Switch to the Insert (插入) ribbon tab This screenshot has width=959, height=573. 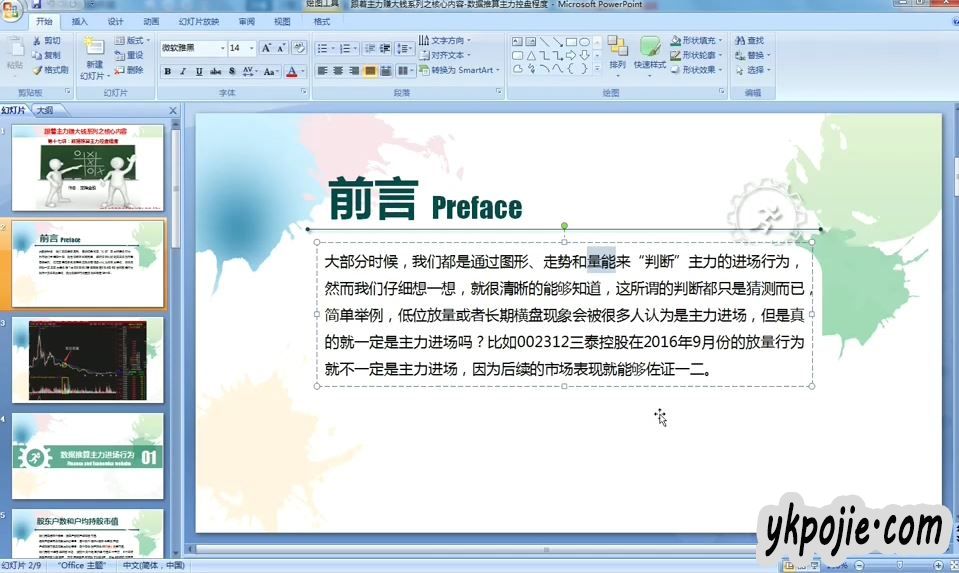tap(80, 21)
